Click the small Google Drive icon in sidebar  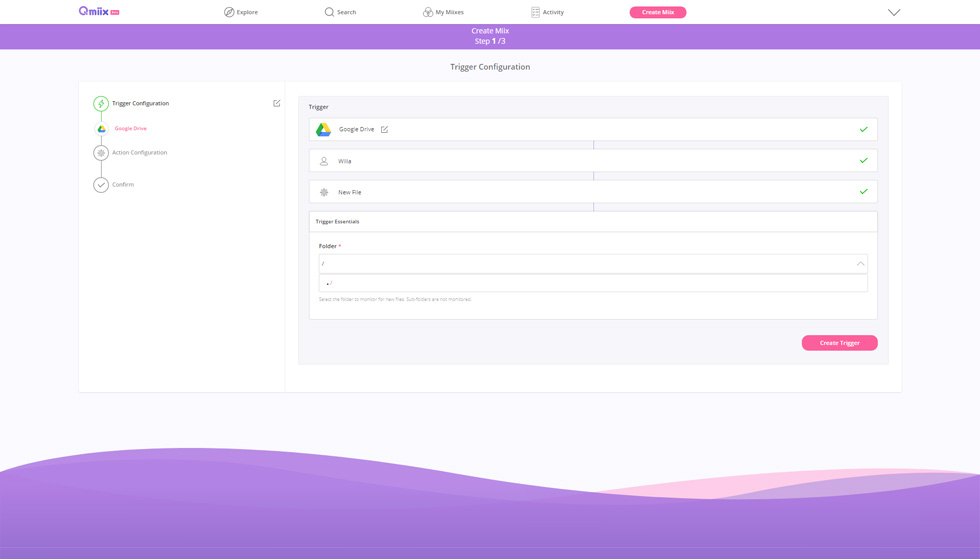[101, 129]
